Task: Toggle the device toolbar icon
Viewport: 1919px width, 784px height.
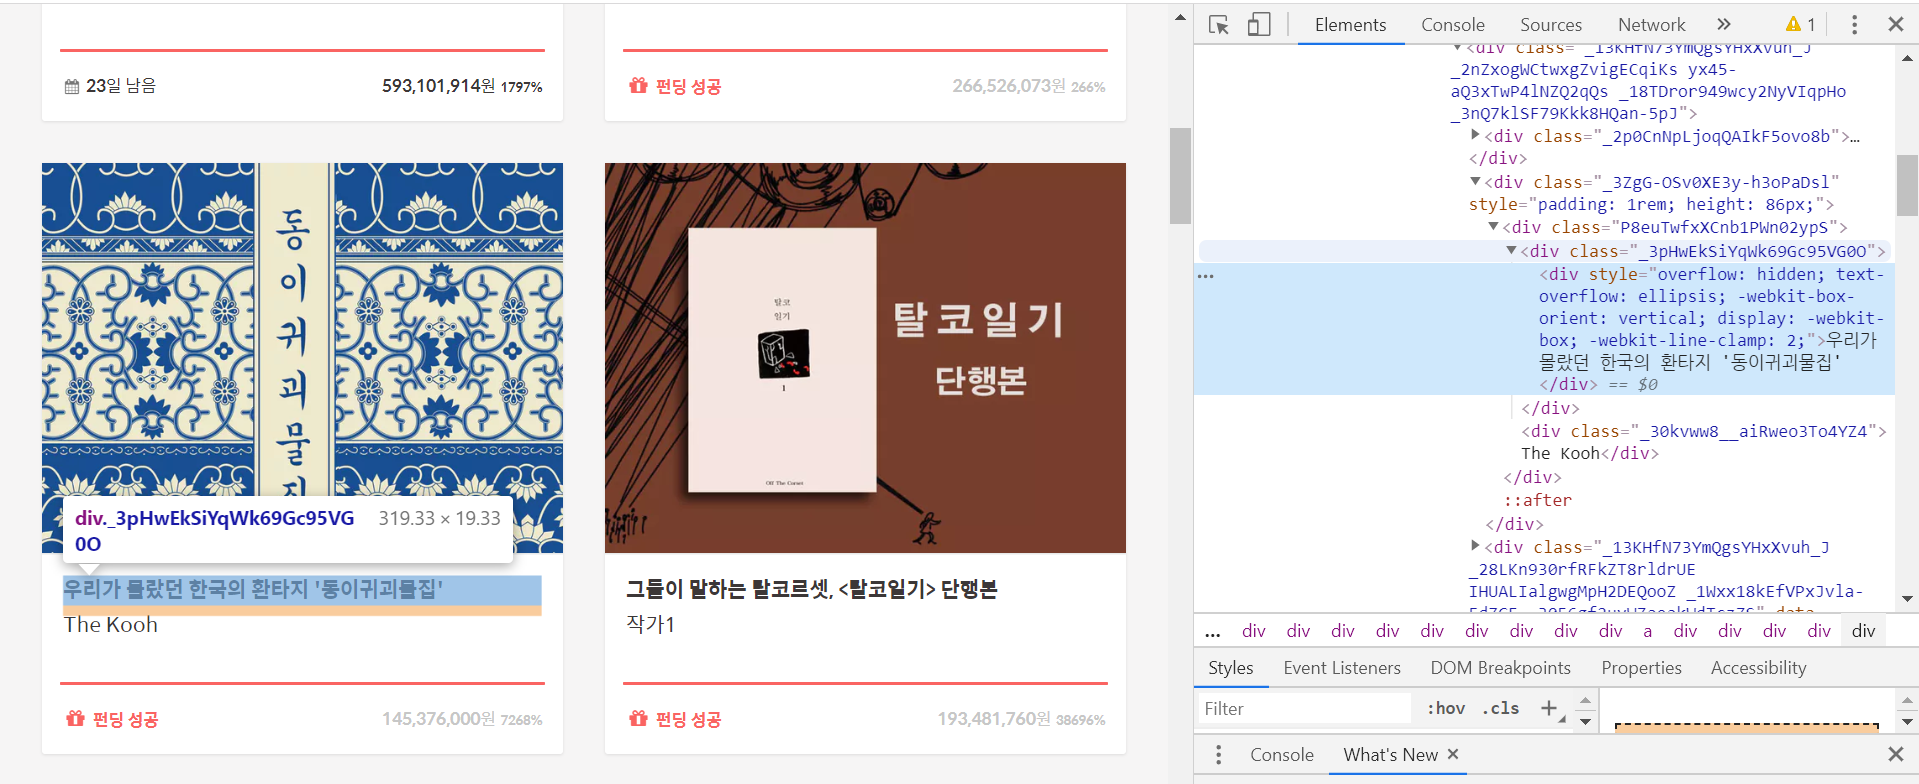Action: (1259, 25)
